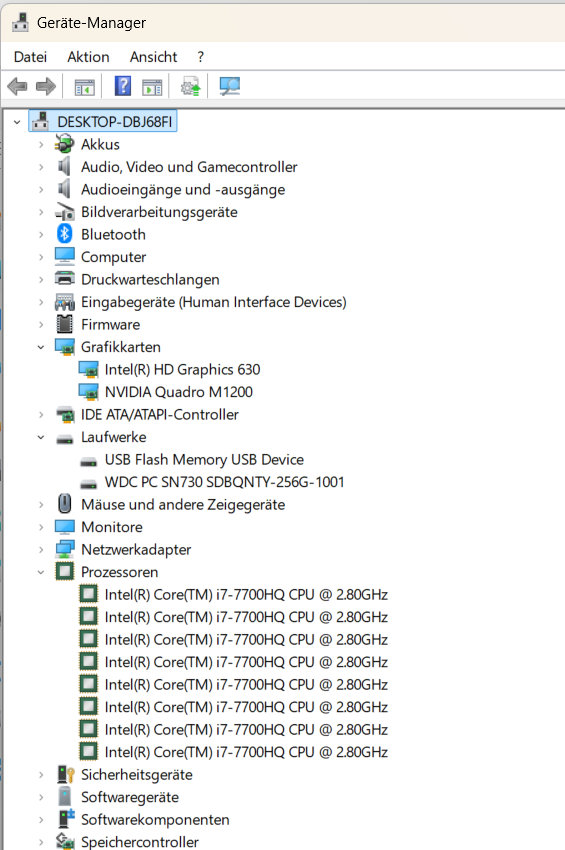This screenshot has height=850, width=565.
Task: Click the Netzwerkadapter icon
Action: click(65, 549)
